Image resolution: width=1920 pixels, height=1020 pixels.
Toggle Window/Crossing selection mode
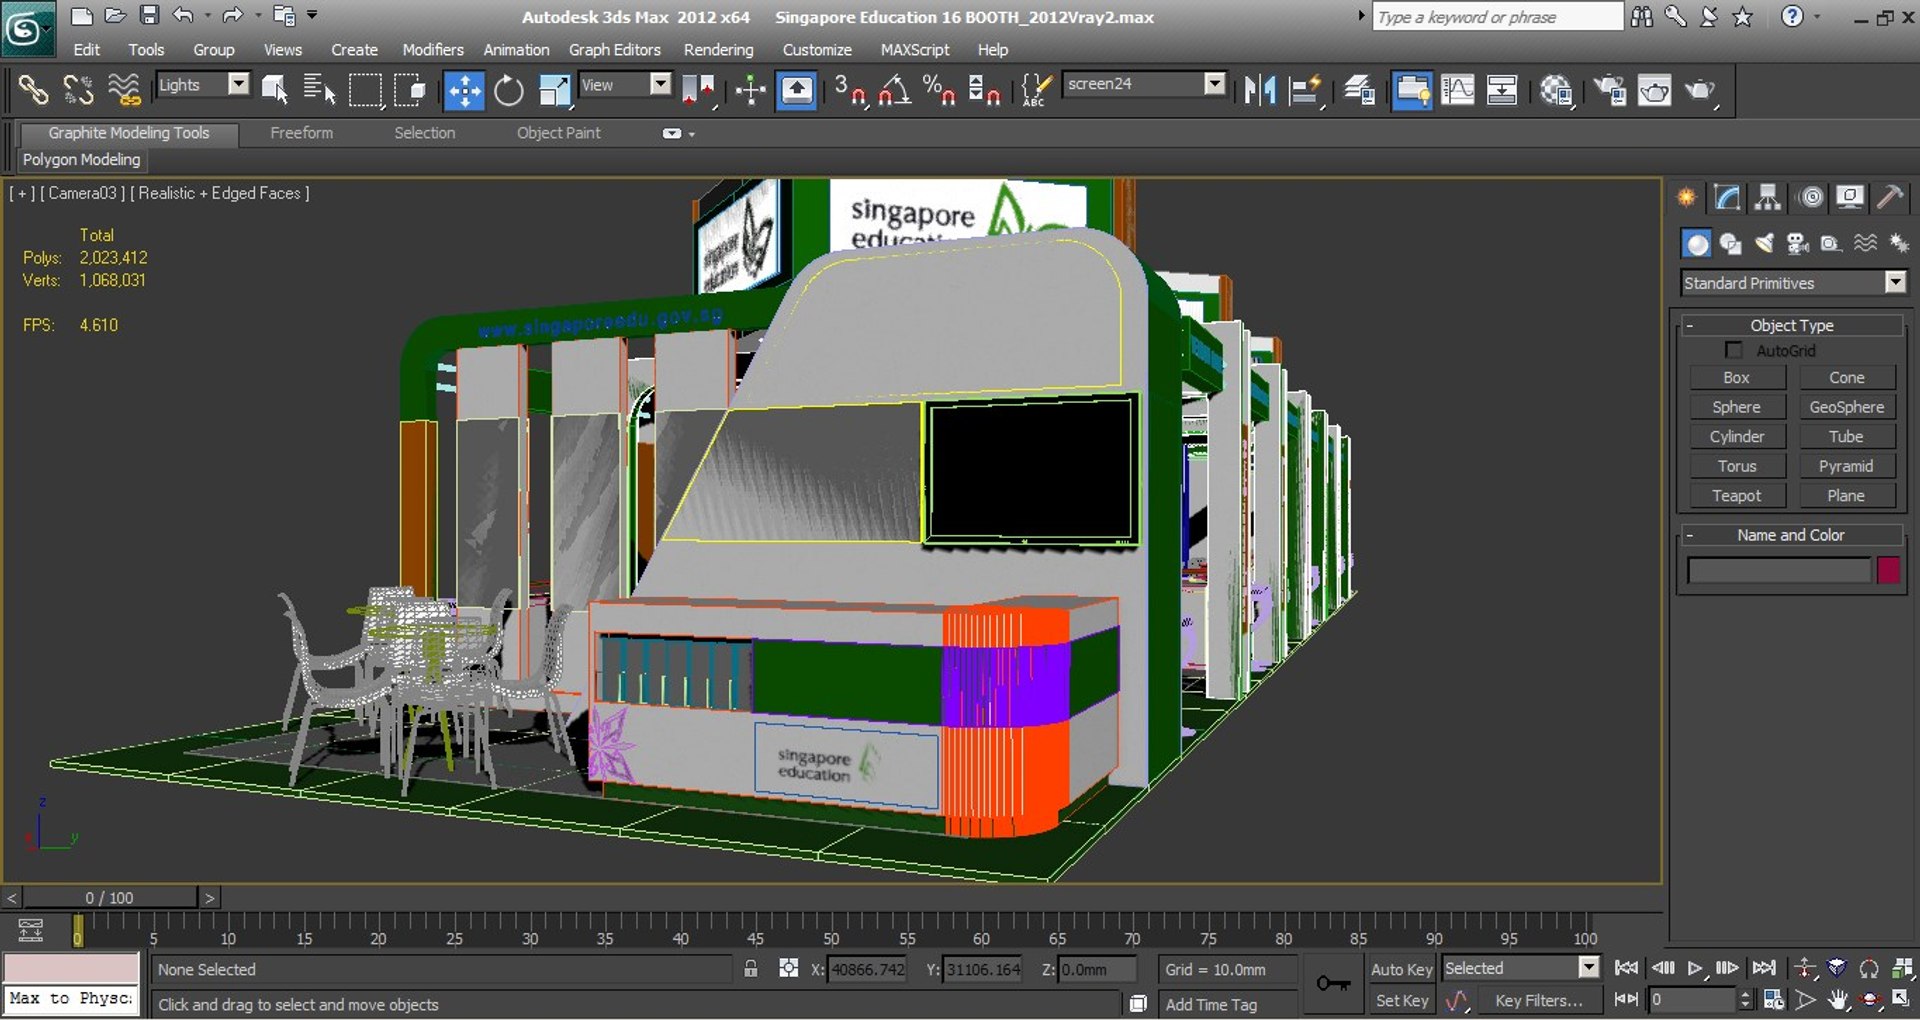click(410, 90)
